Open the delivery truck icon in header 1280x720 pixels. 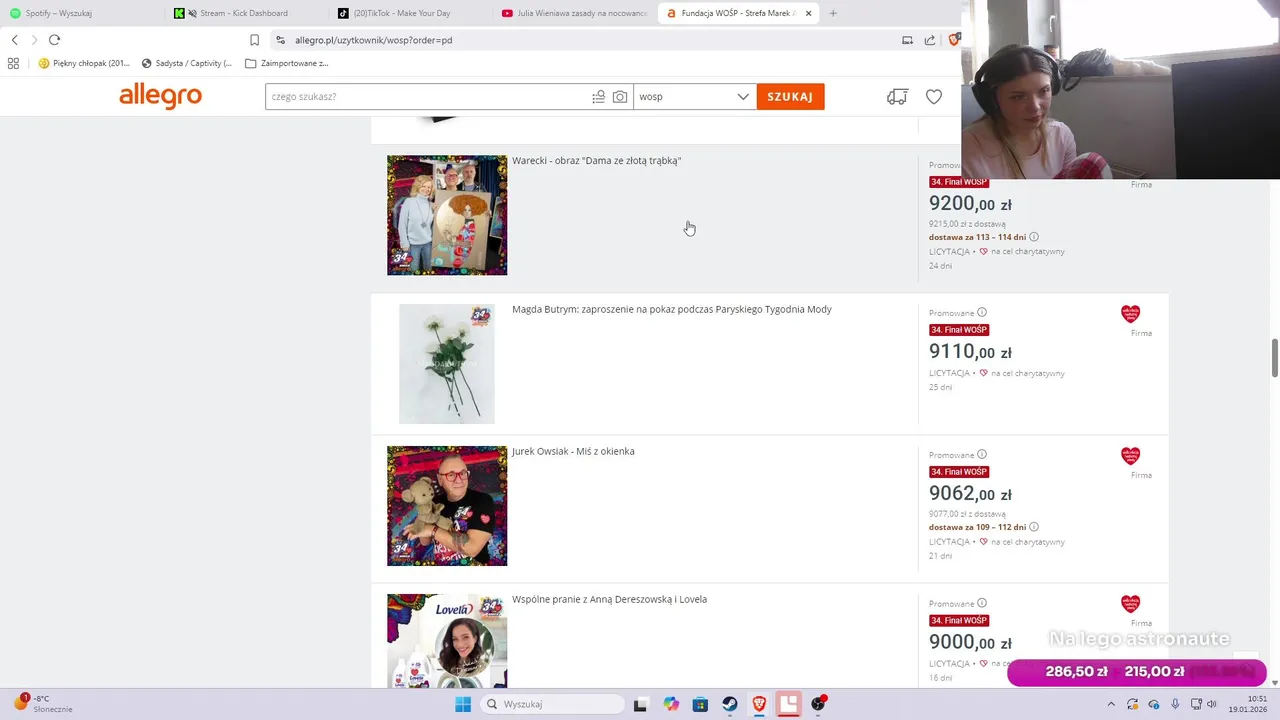[897, 97]
